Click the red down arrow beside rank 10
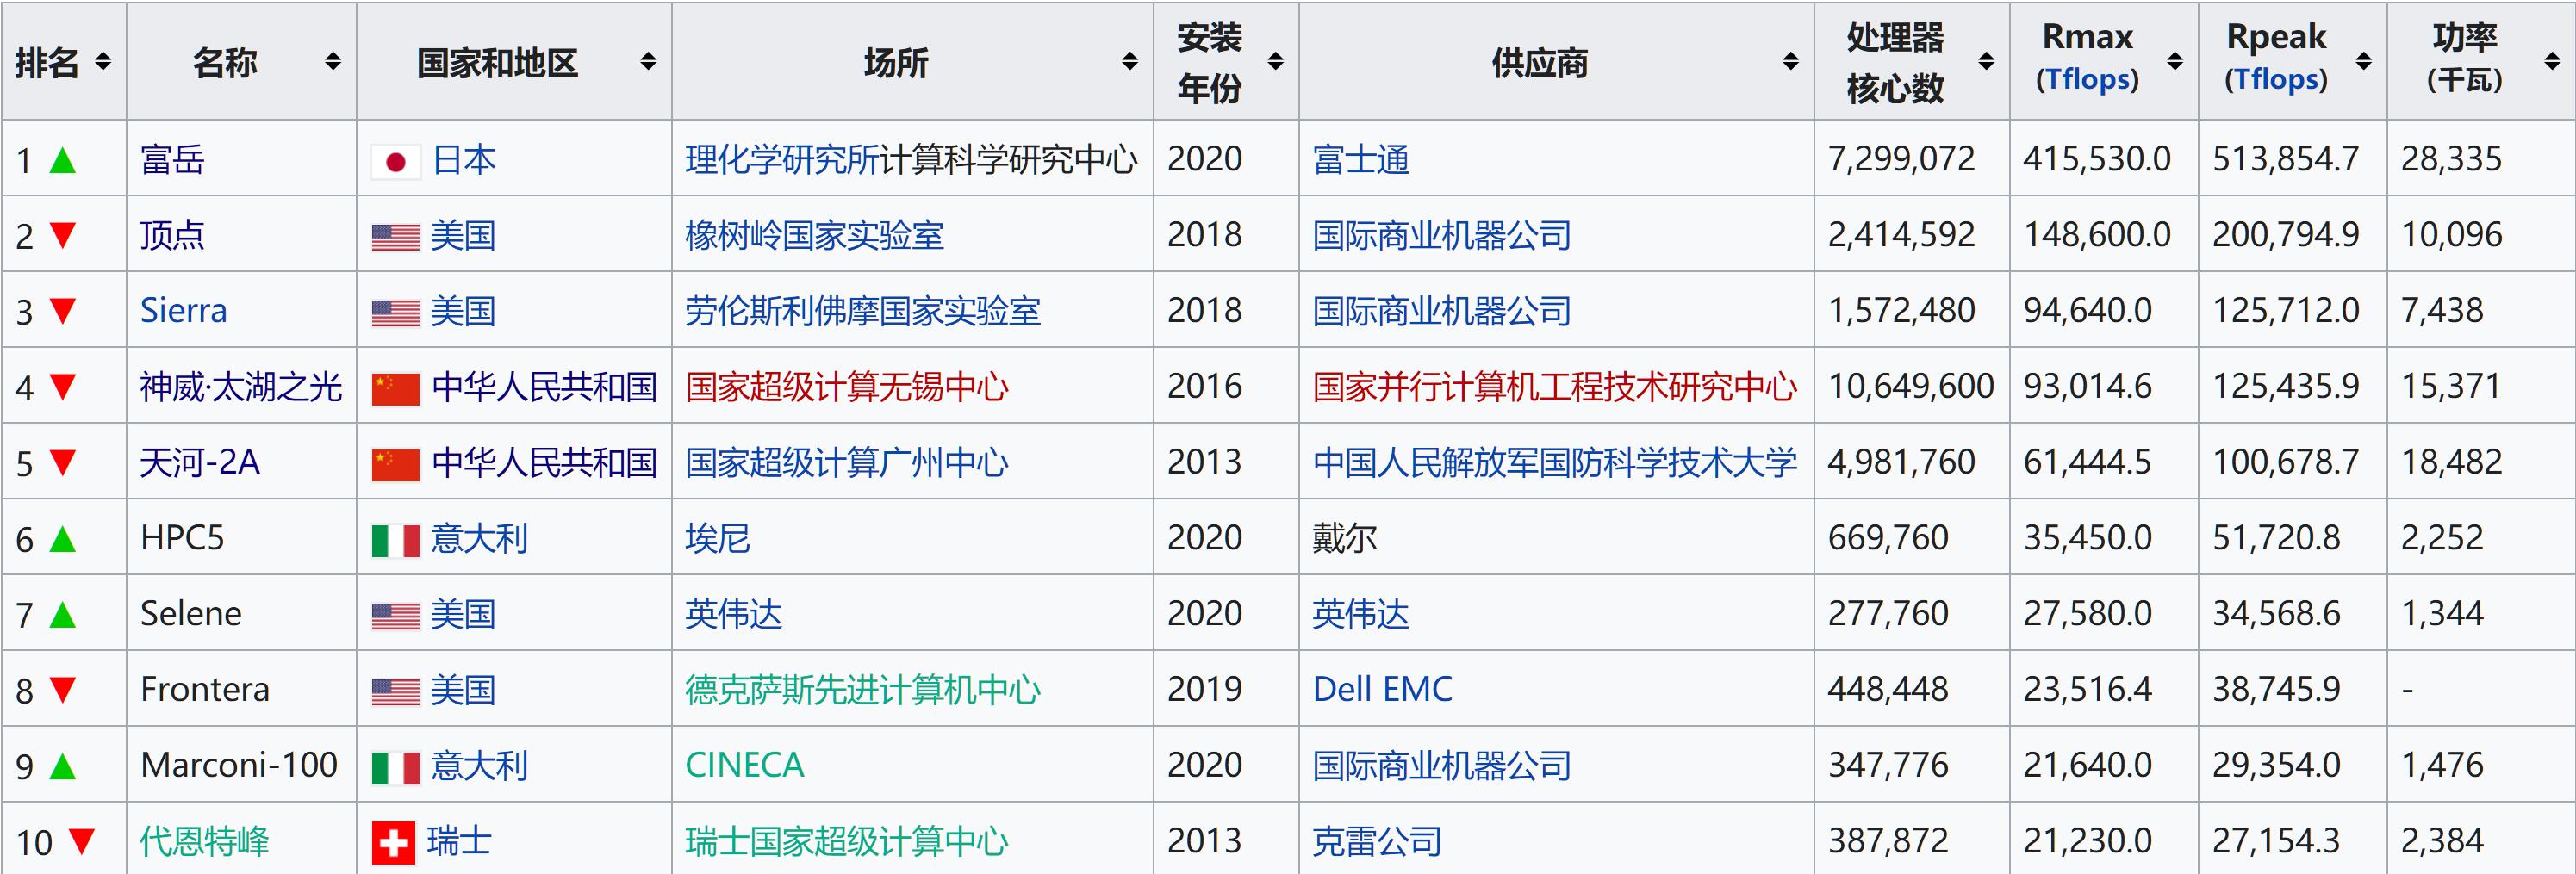 82,841
